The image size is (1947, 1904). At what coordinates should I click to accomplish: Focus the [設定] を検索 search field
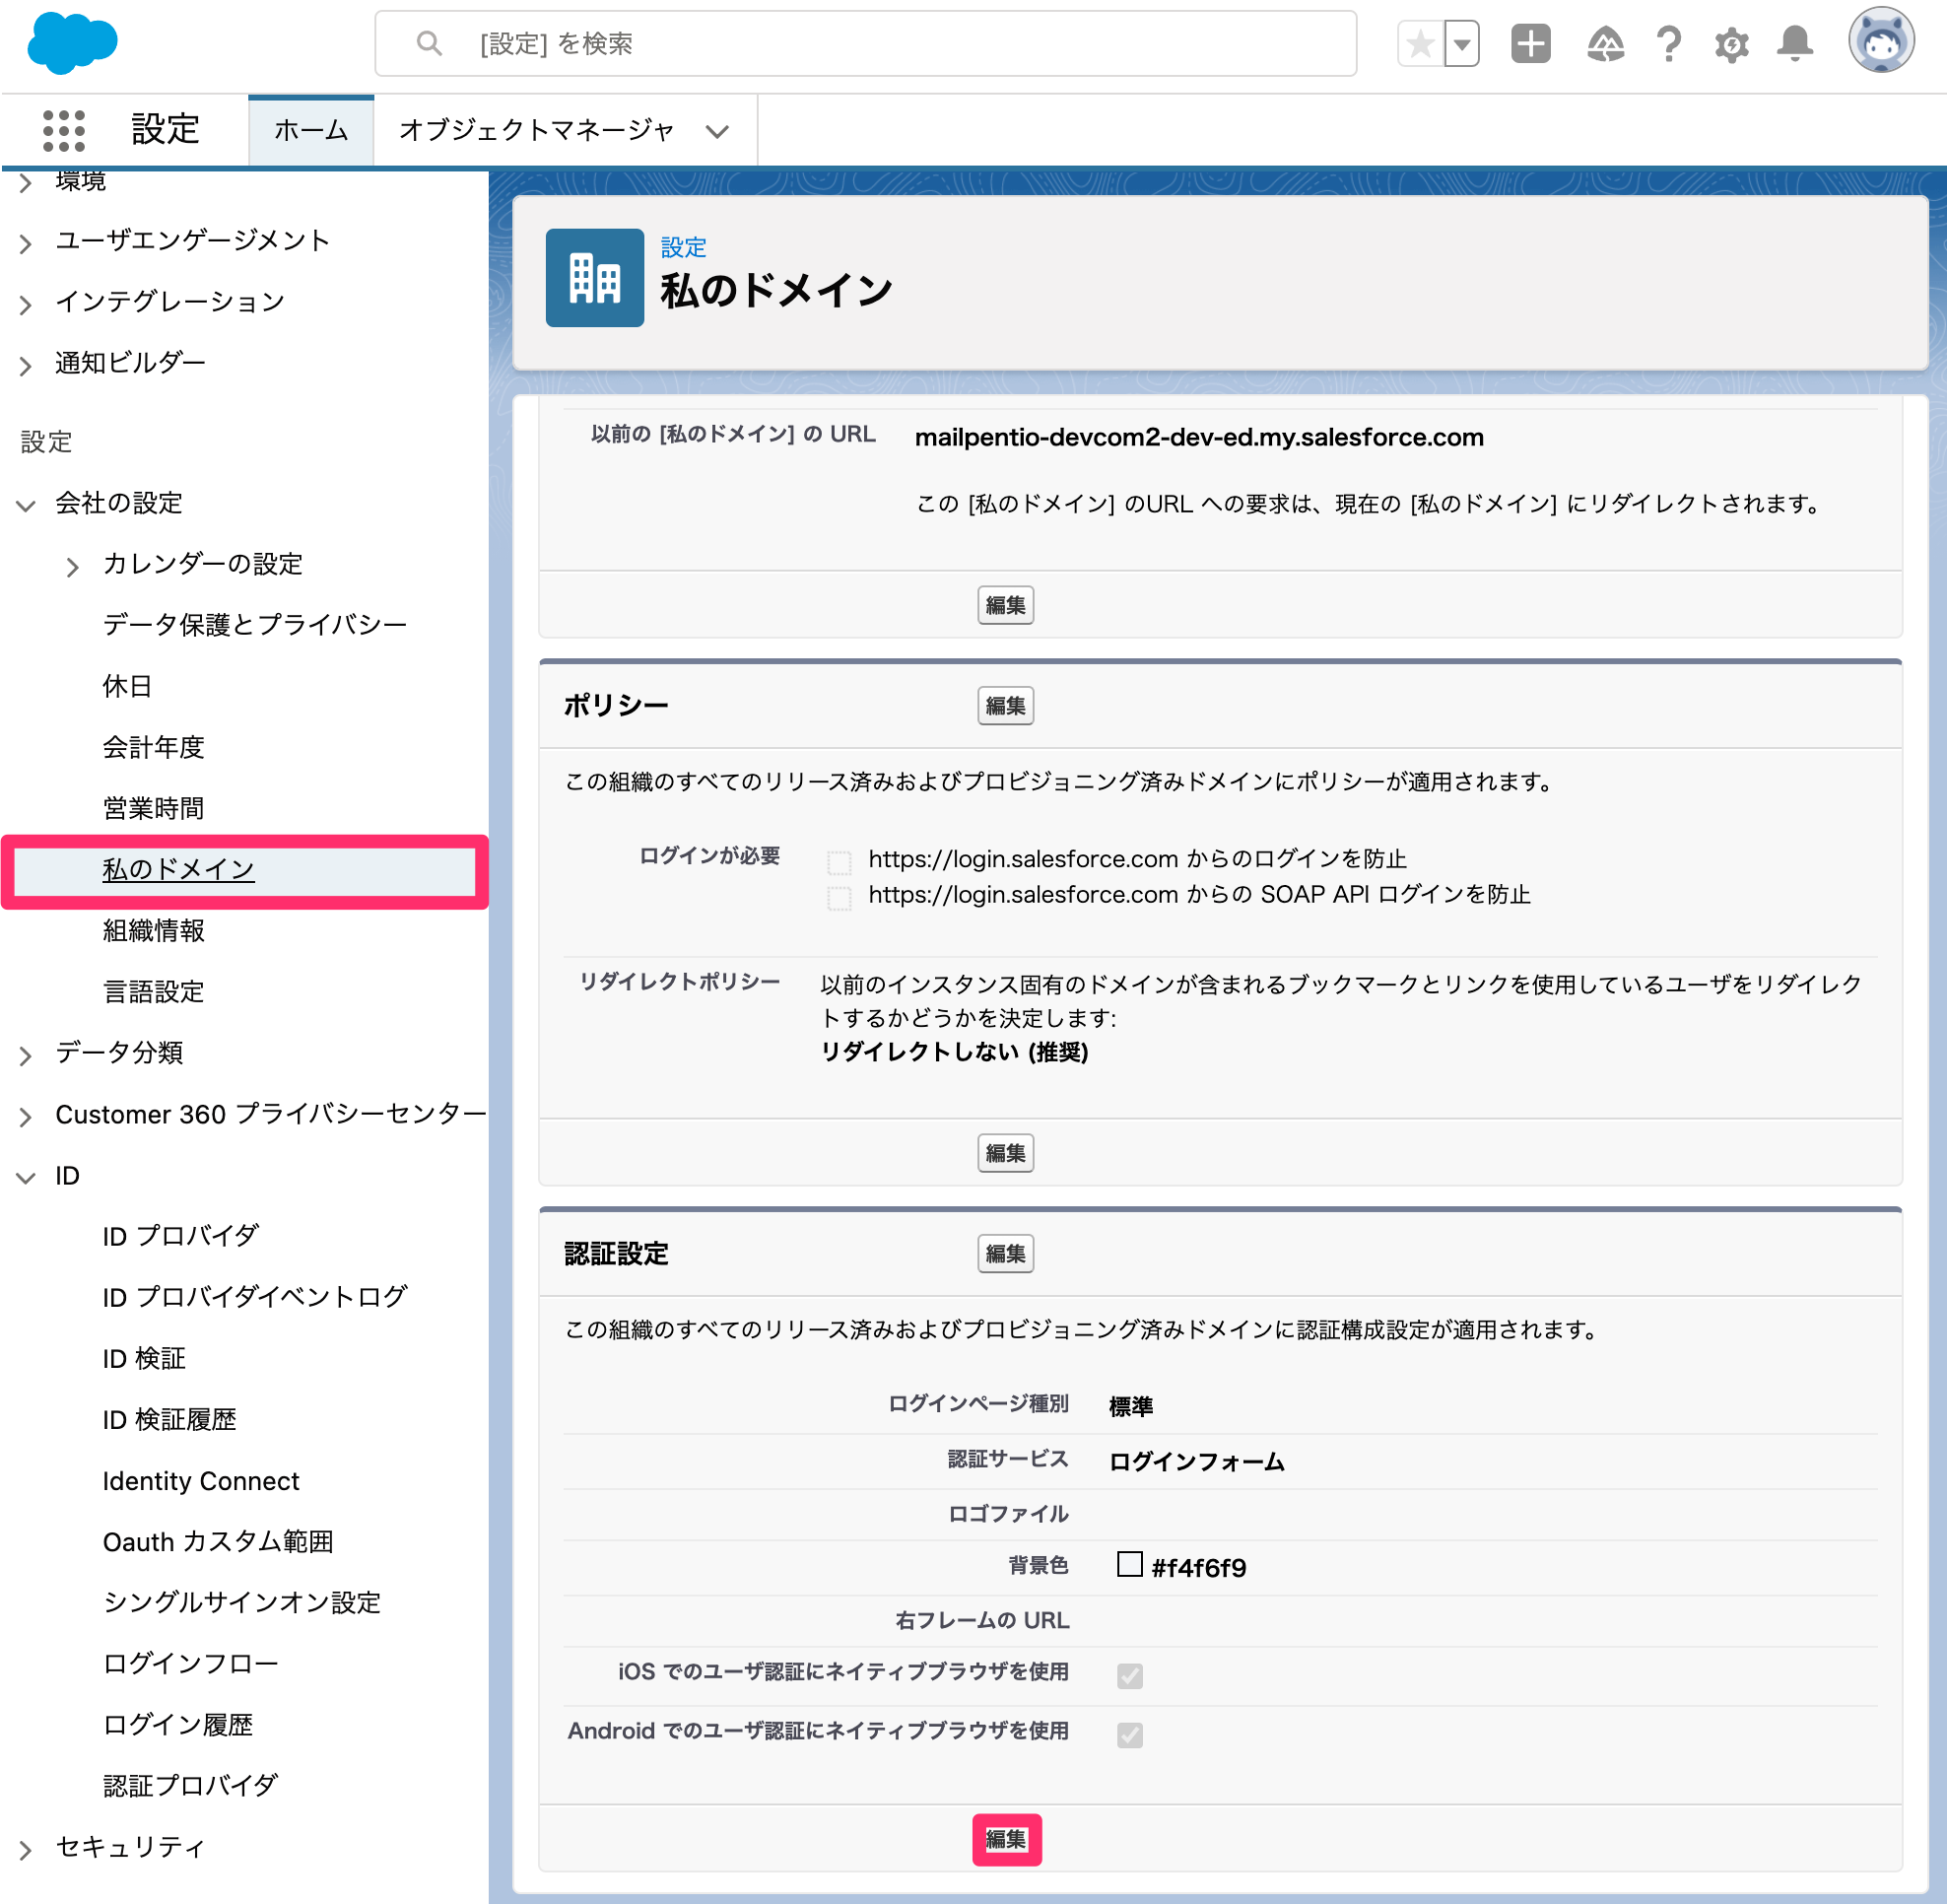pyautogui.click(x=865, y=44)
